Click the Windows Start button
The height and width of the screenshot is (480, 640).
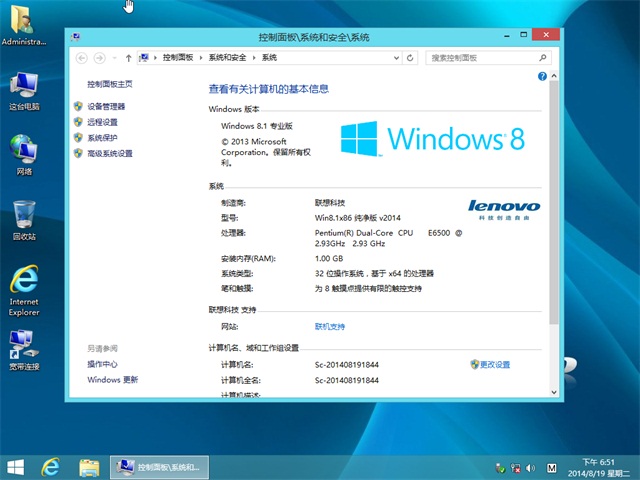click(16, 467)
